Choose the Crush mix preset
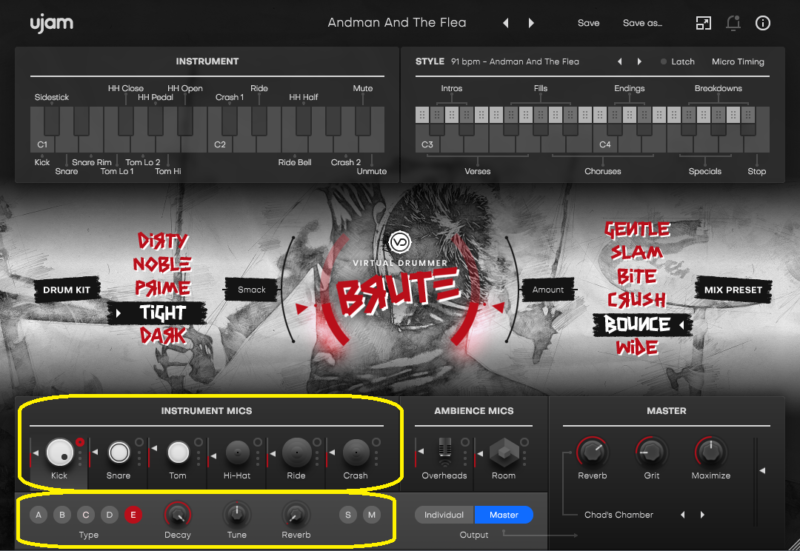 pos(637,299)
